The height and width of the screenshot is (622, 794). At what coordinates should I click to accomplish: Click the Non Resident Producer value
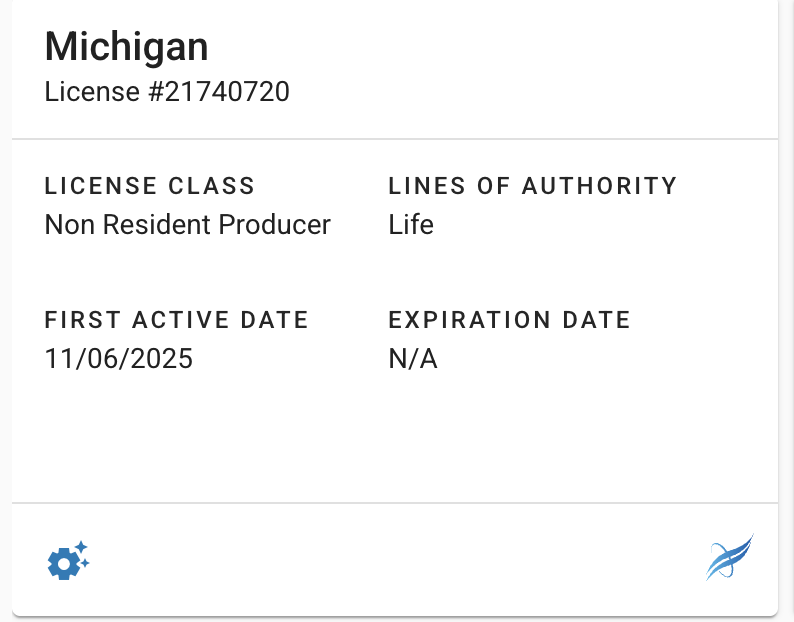187,225
